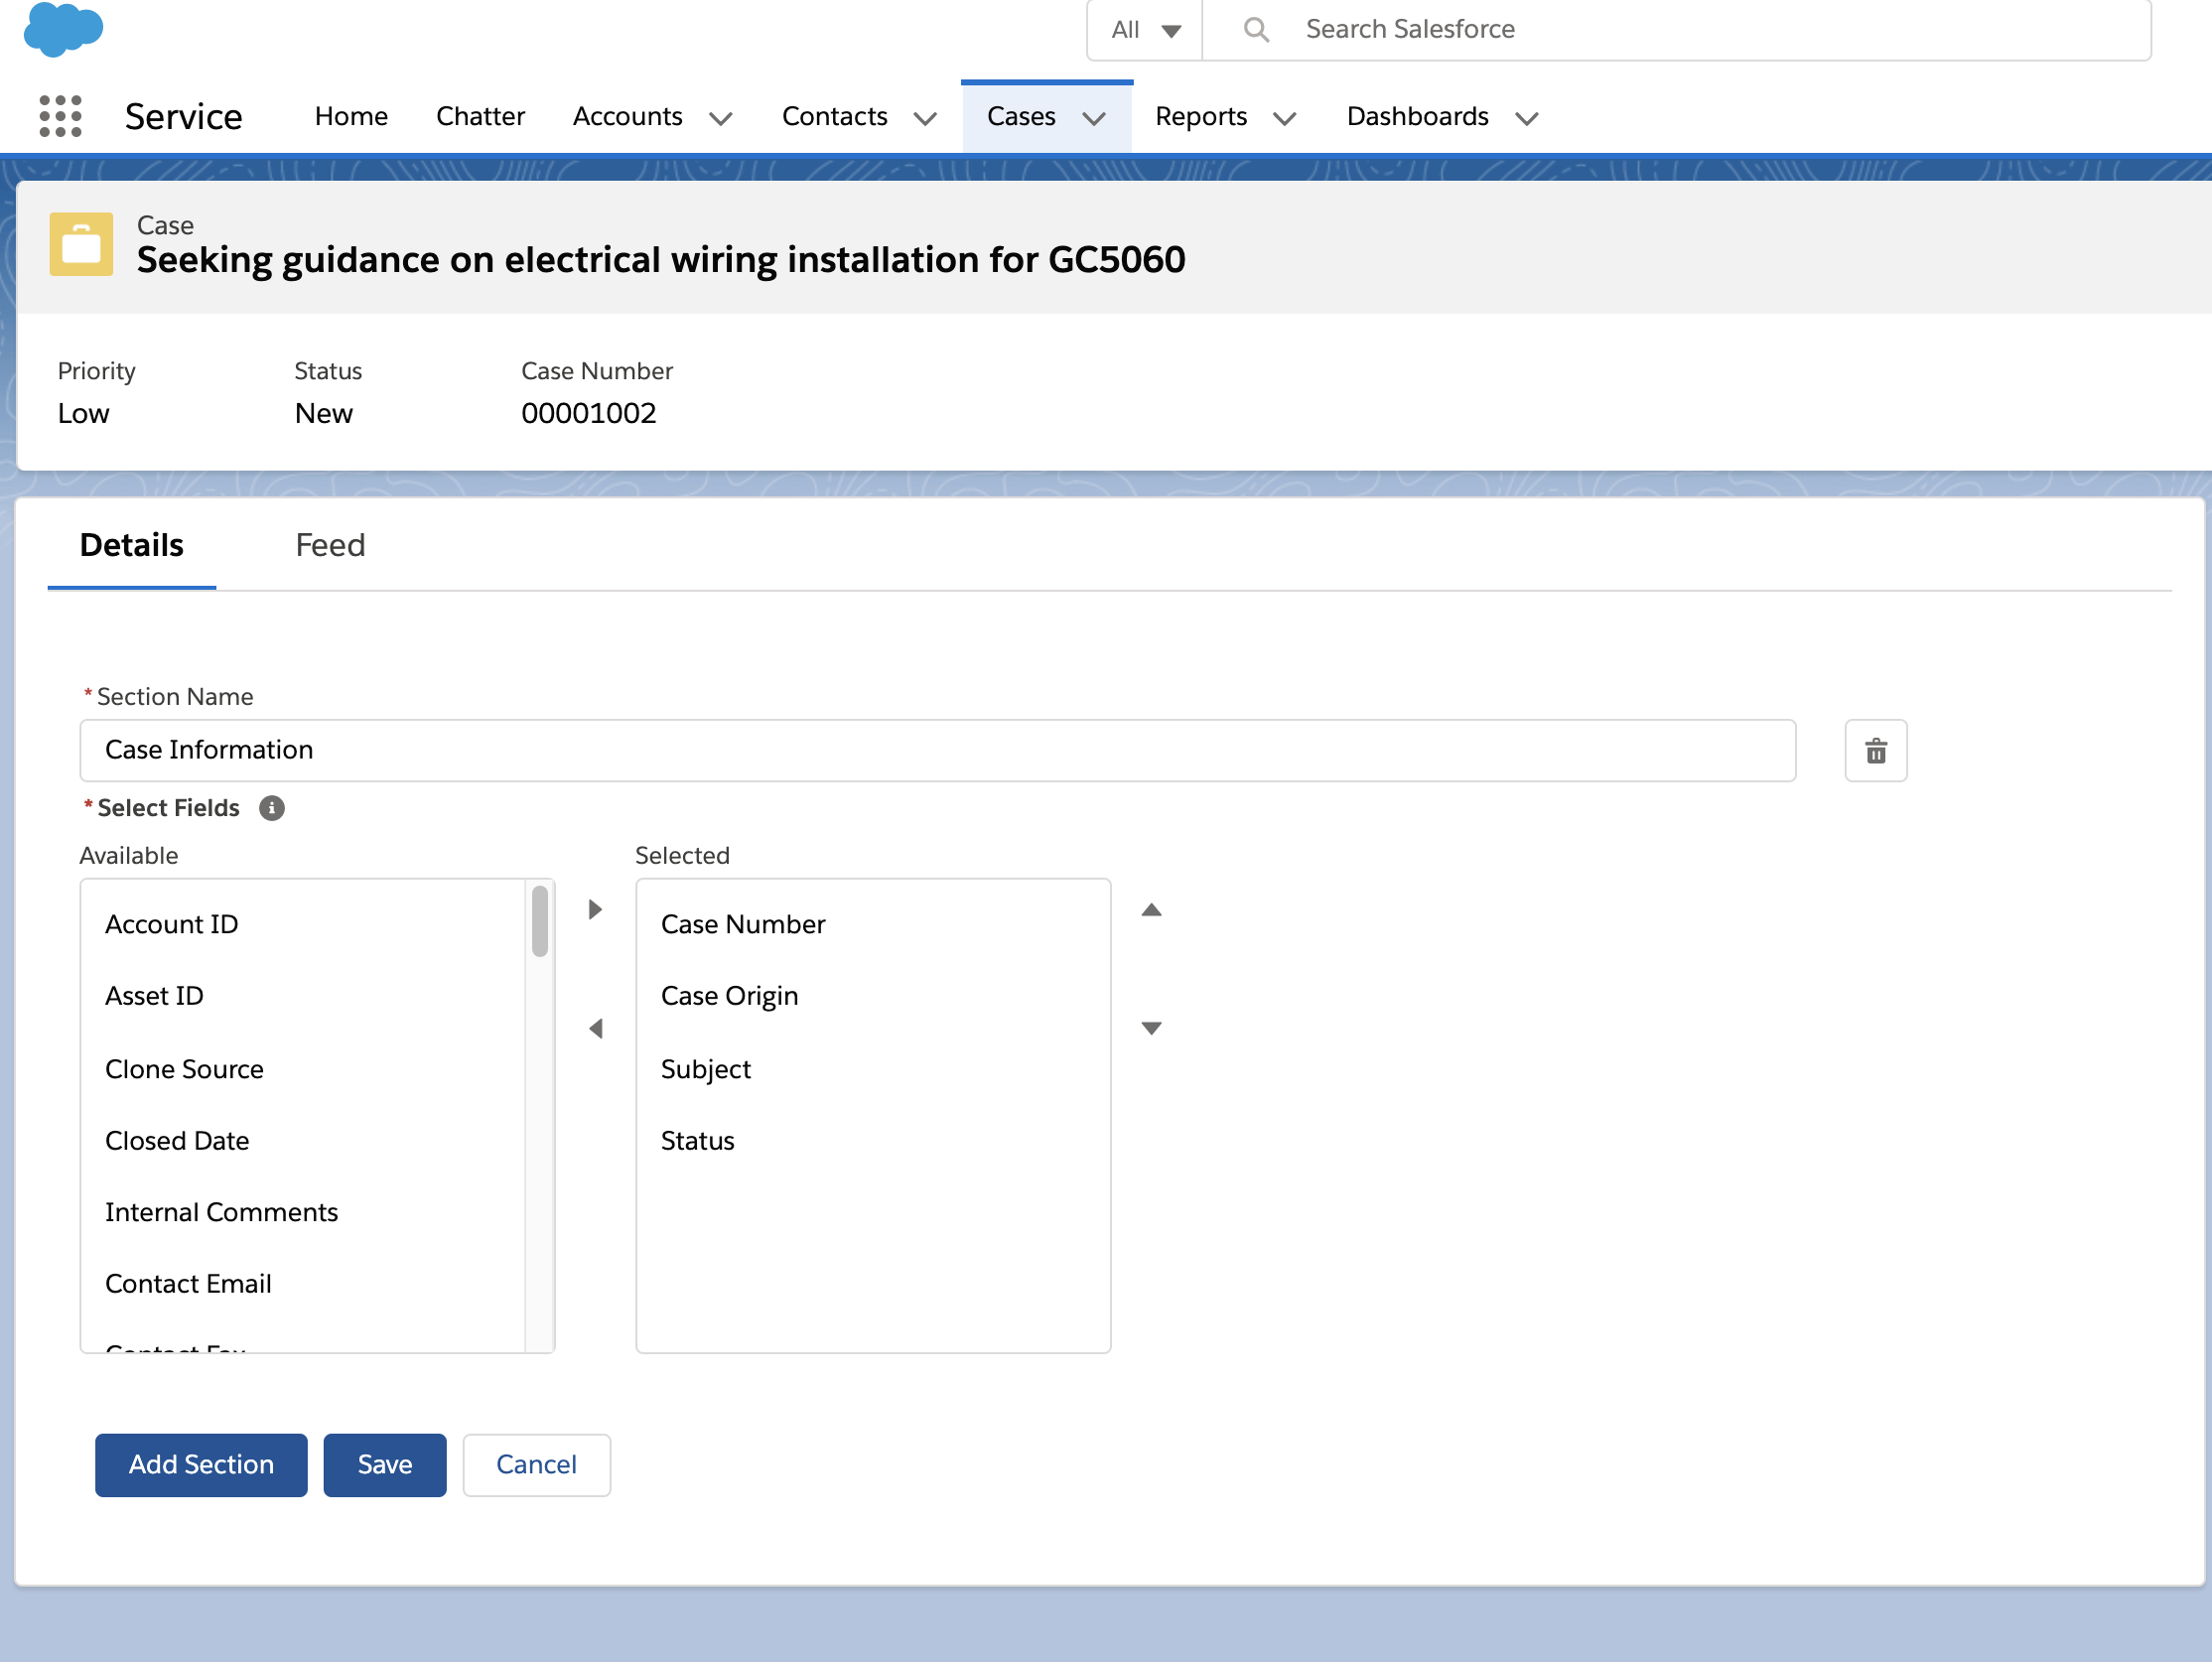This screenshot has width=2212, height=1662.
Task: Open the All search scope dropdown
Action: (1145, 30)
